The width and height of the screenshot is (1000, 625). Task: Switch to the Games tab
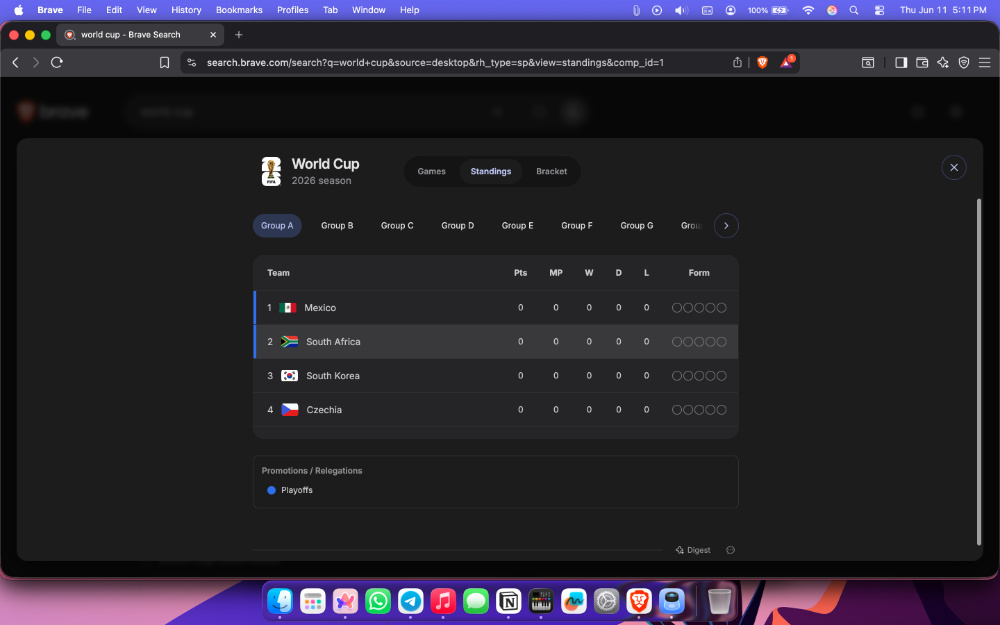(x=432, y=172)
